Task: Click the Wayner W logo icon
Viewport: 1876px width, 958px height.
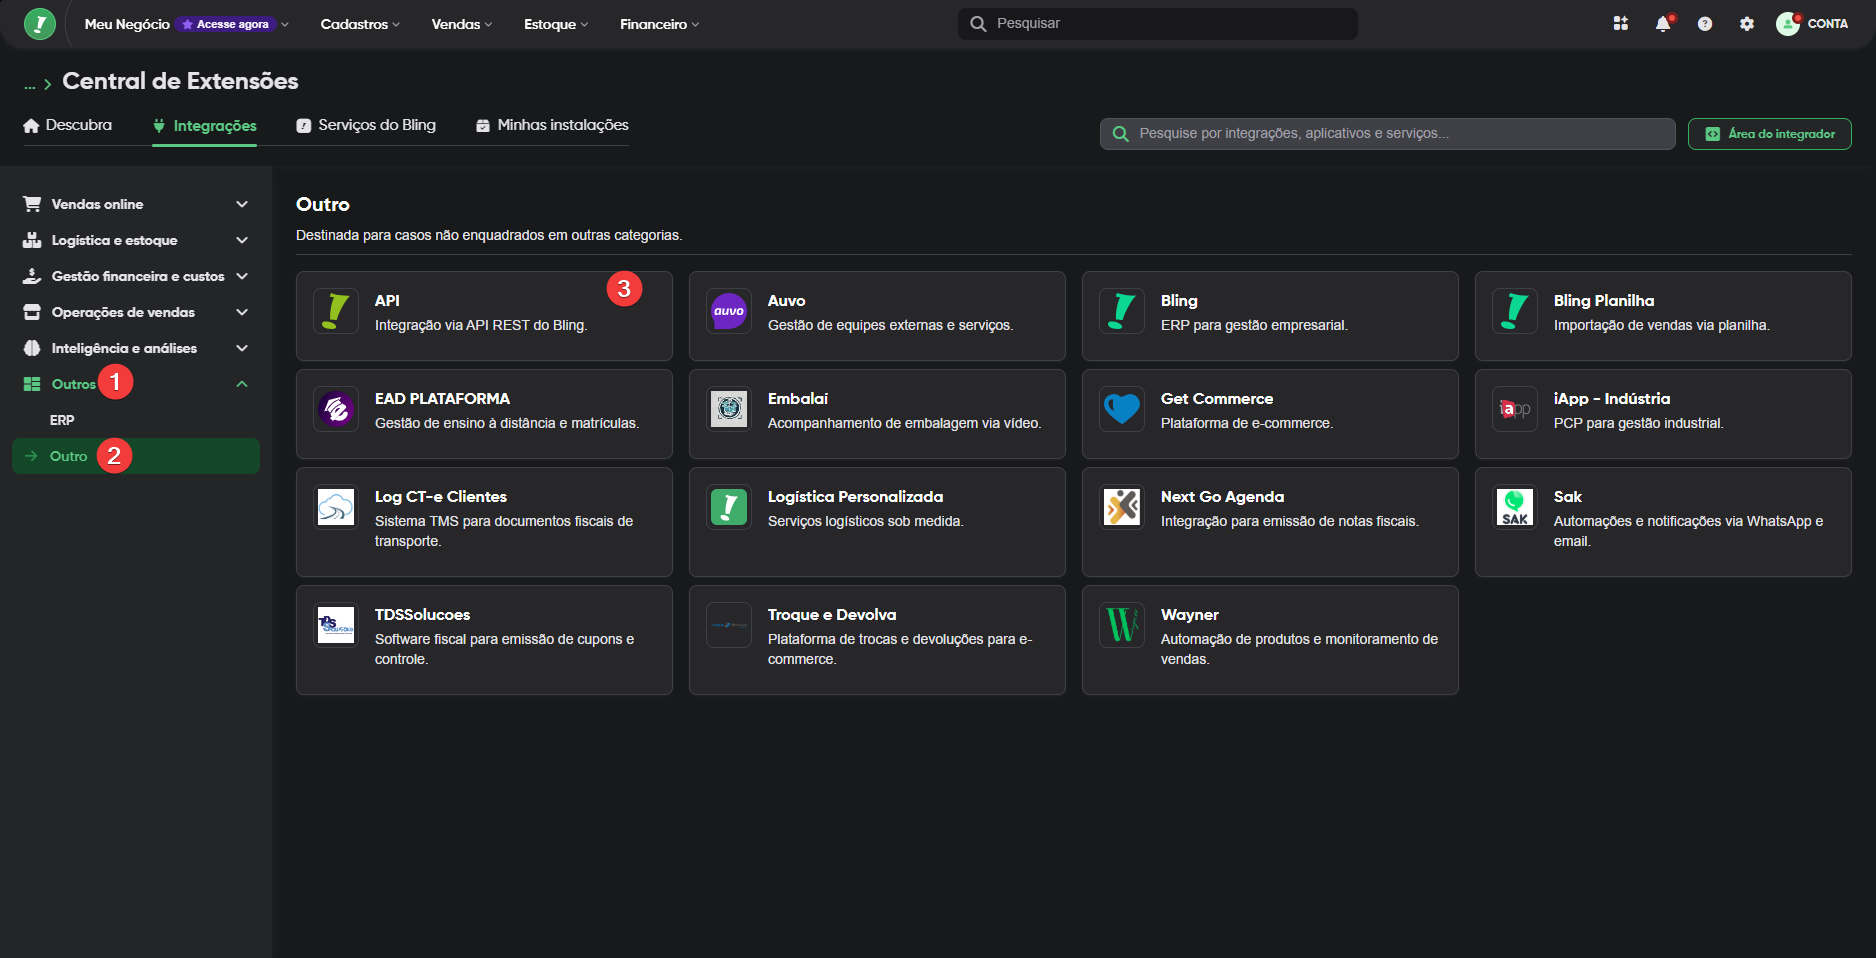Action: click(x=1122, y=625)
